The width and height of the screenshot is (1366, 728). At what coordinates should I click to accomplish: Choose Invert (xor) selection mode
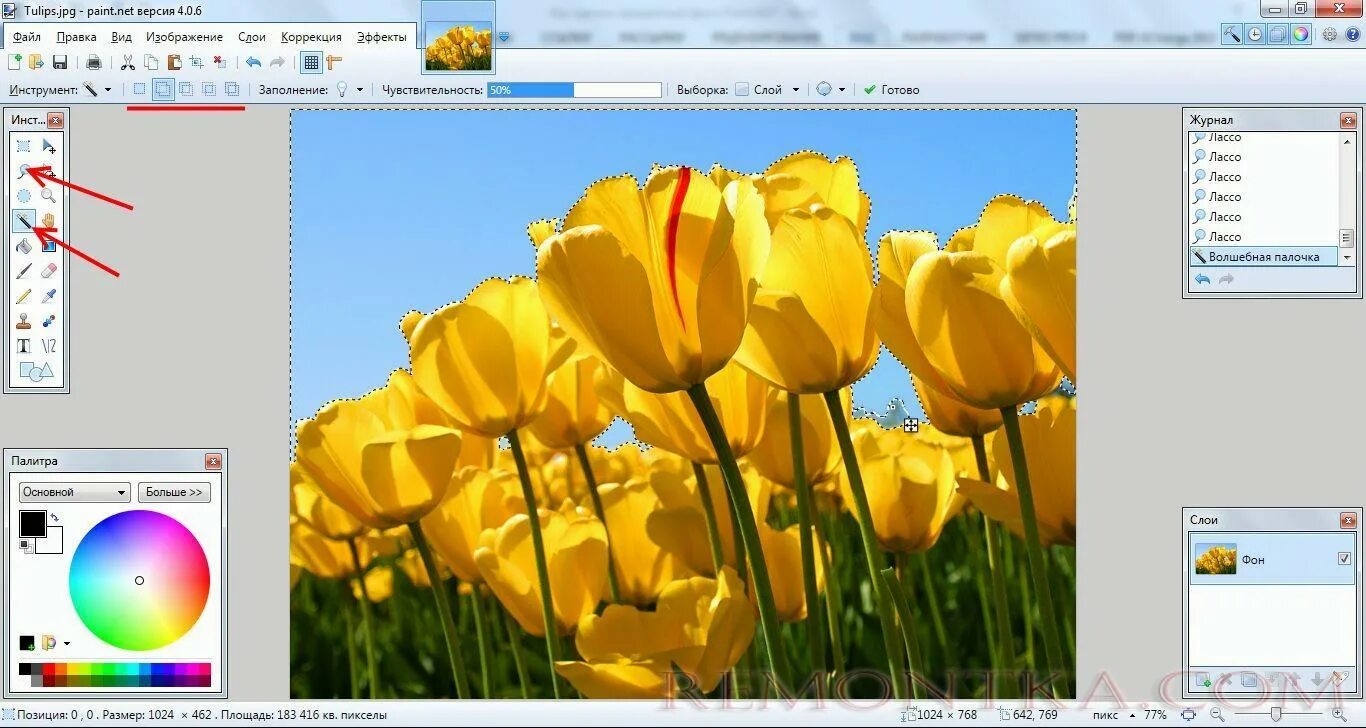click(x=232, y=89)
